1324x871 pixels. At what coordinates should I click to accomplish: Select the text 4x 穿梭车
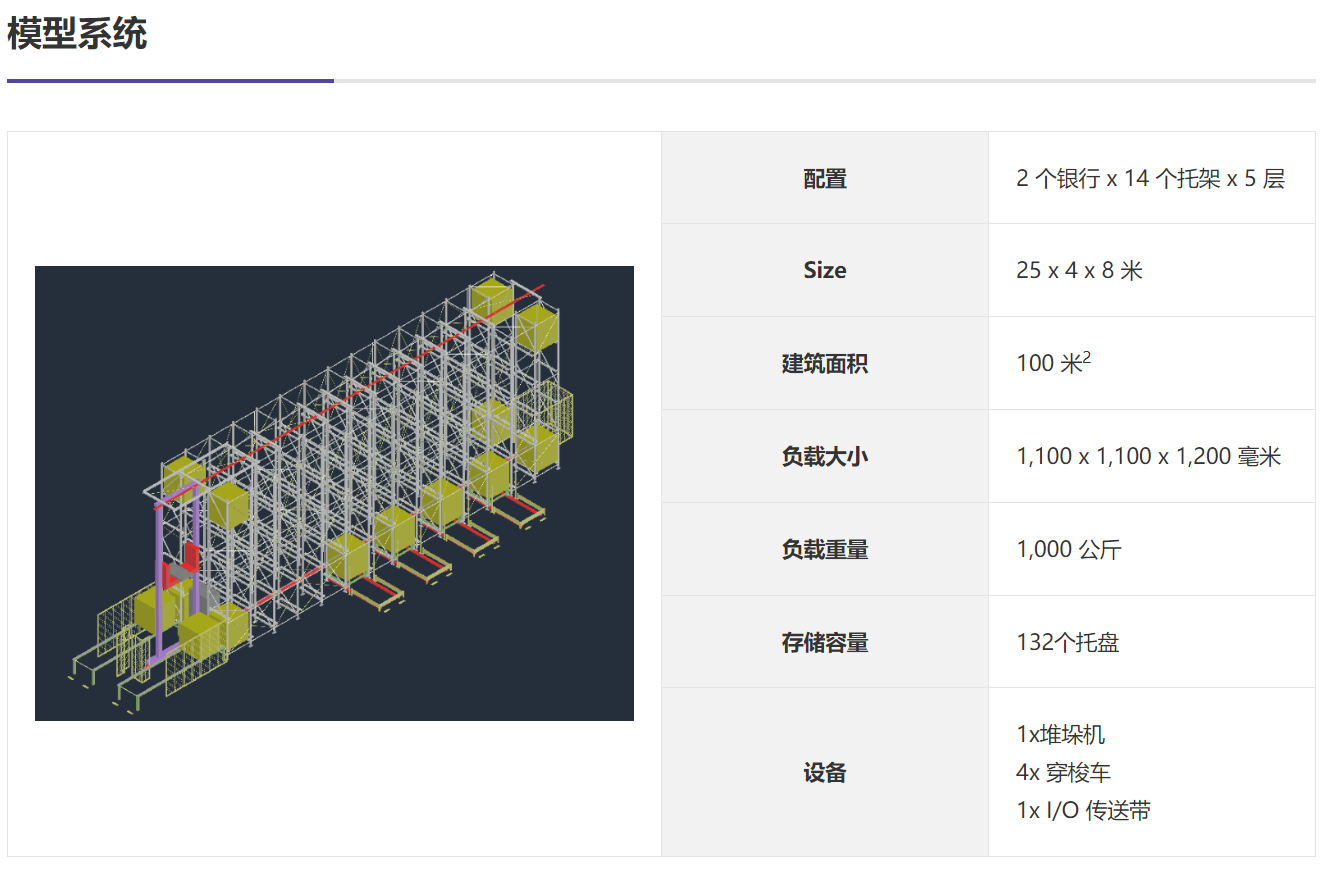click(x=1063, y=772)
